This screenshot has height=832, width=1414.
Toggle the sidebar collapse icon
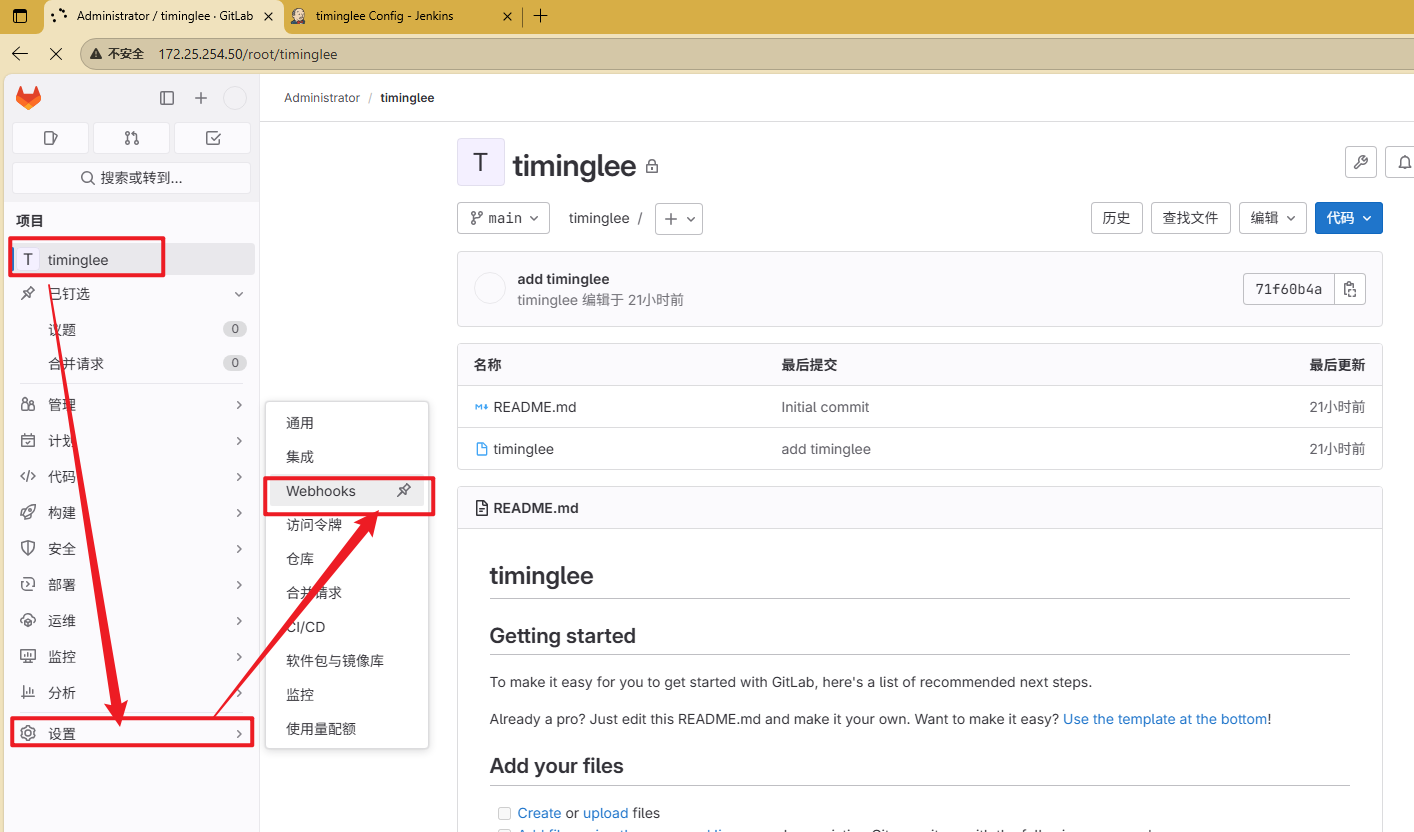pos(167,98)
